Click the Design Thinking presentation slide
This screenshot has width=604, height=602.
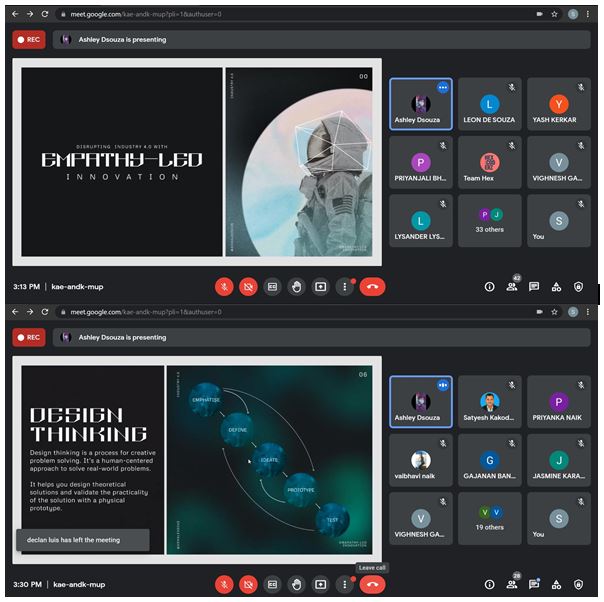[197, 460]
